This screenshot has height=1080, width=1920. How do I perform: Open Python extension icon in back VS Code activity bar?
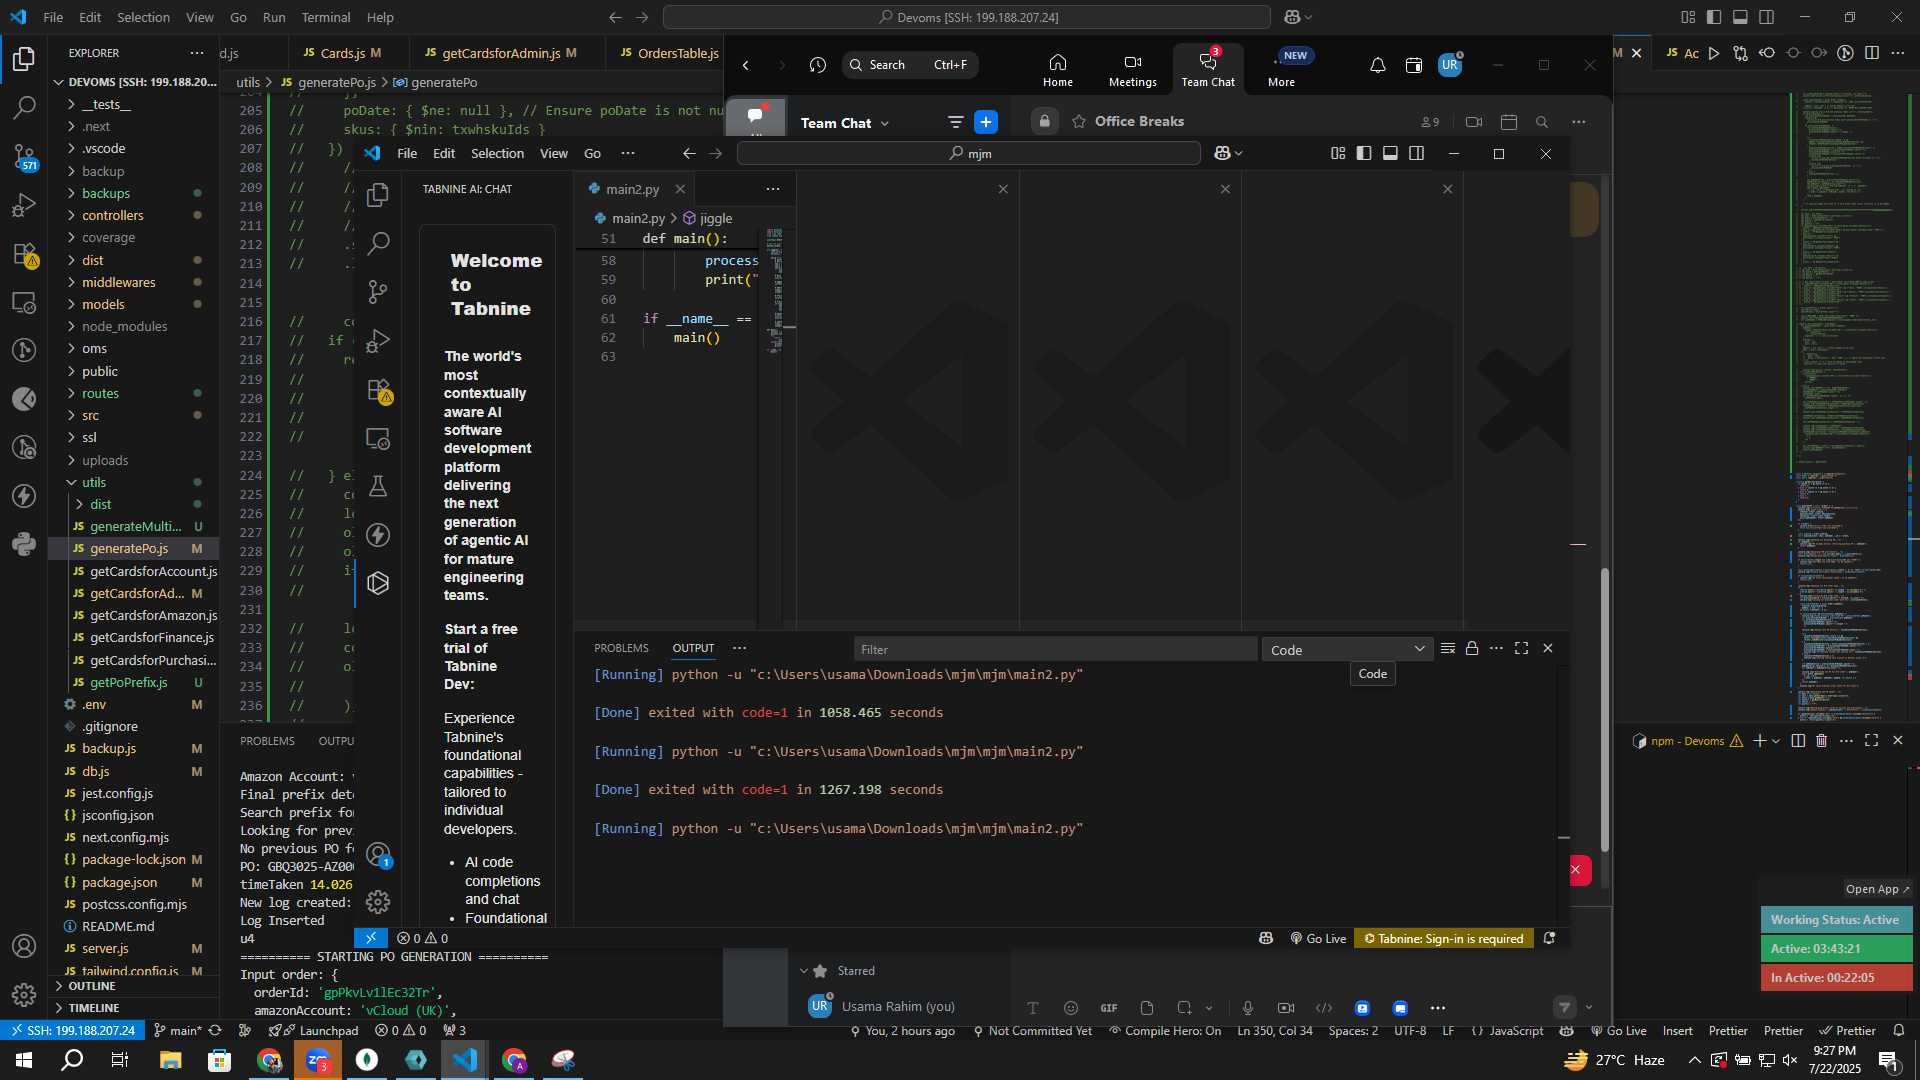click(x=24, y=544)
